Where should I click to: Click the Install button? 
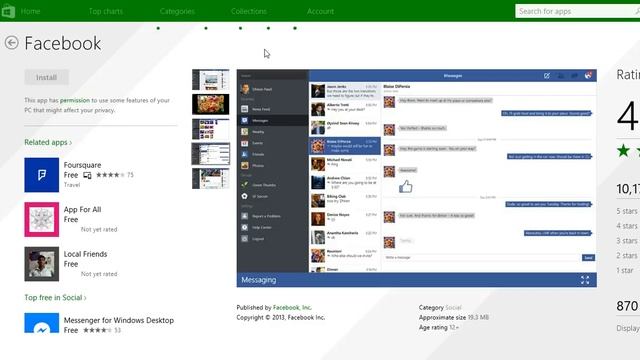tap(47, 78)
